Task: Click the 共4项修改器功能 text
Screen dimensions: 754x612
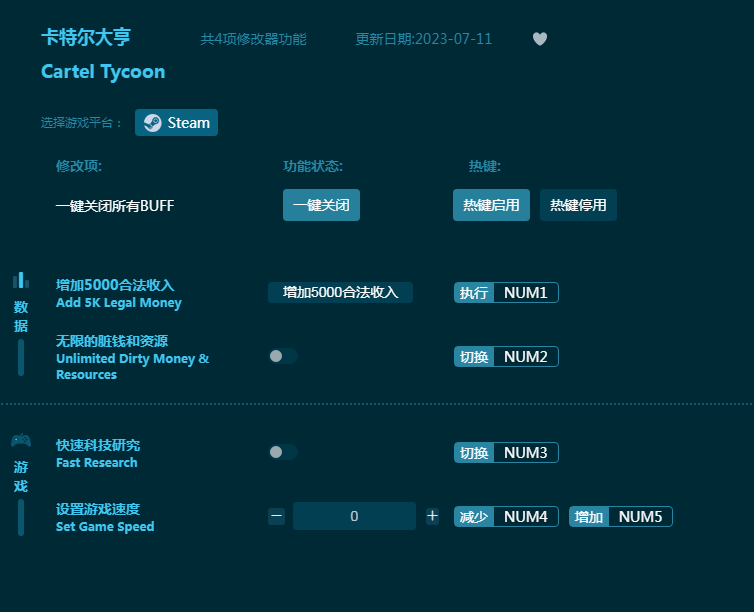Action: 253,39
